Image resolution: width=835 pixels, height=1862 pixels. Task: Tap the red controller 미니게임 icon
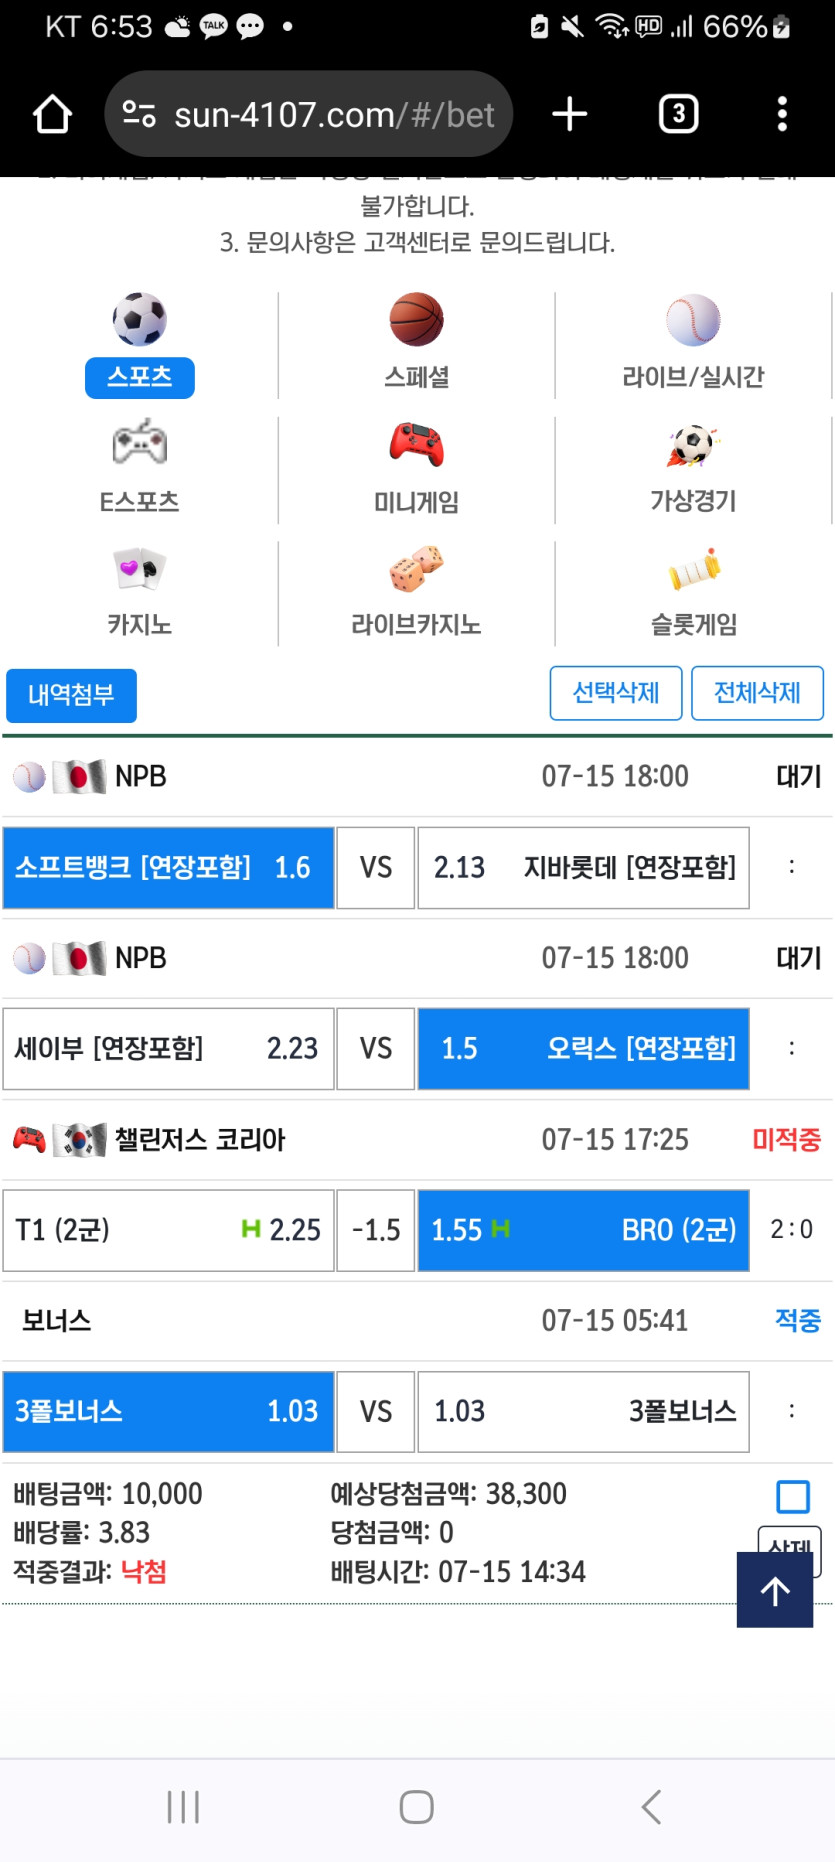(x=416, y=444)
